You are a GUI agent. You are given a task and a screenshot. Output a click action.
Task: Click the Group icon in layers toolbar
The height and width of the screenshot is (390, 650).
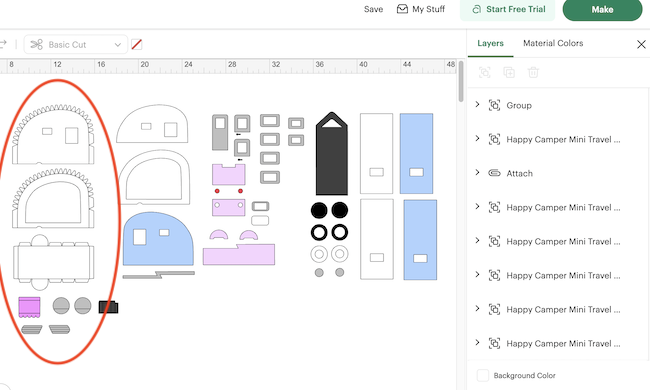click(485, 73)
